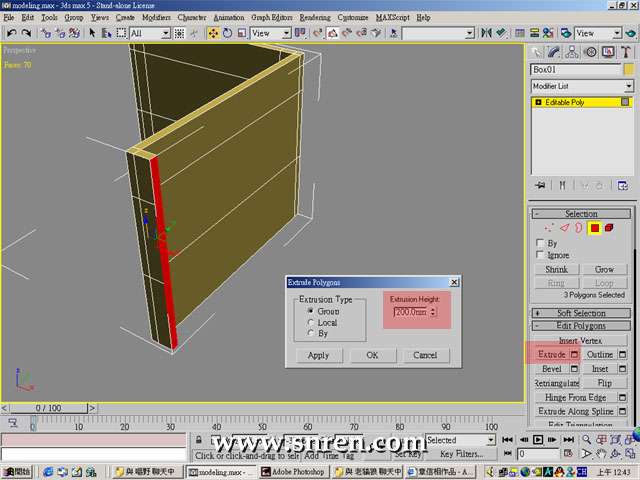The image size is (640, 480).
Task: Select the By extrusion type option
Action: point(311,333)
